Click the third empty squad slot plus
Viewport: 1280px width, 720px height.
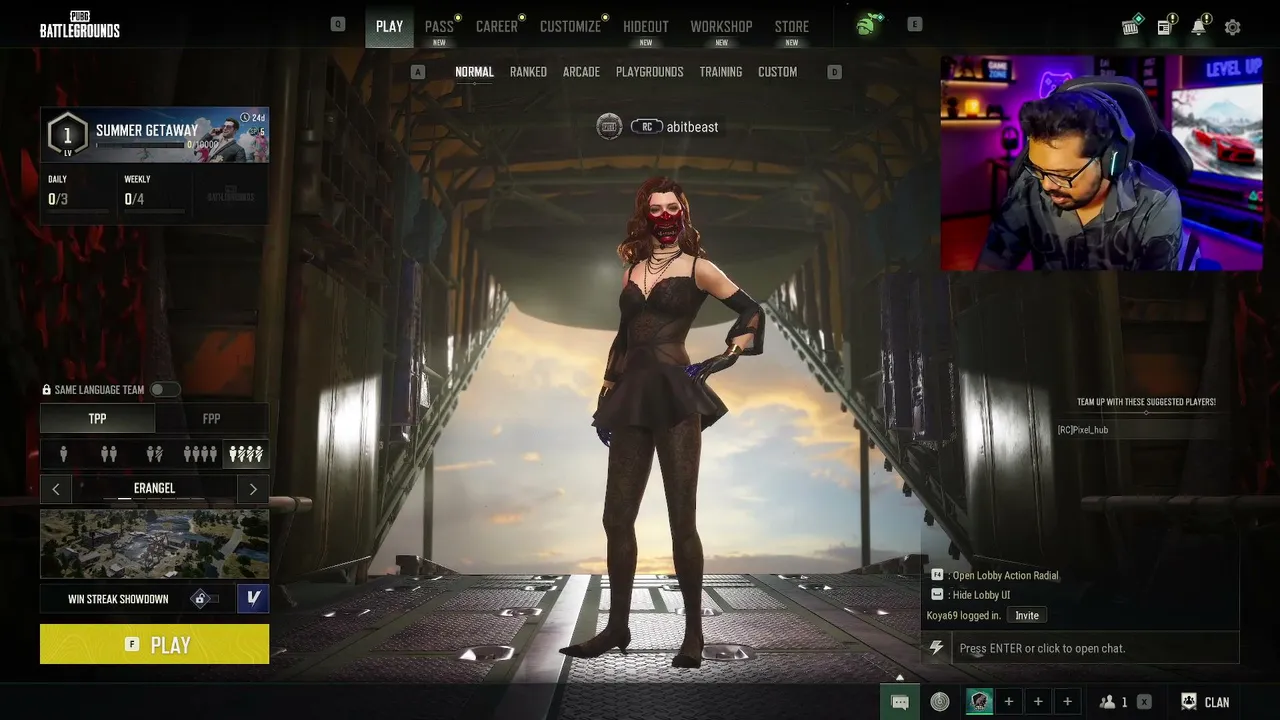tap(1067, 702)
